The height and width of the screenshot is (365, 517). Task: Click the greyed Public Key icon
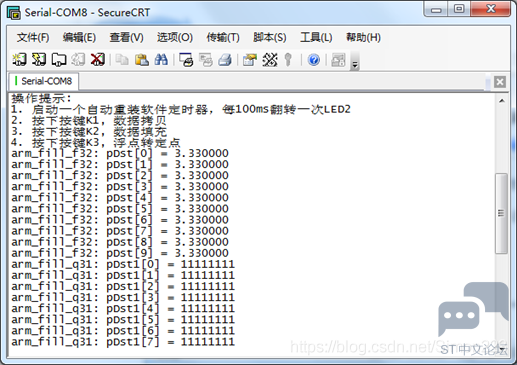(288, 60)
